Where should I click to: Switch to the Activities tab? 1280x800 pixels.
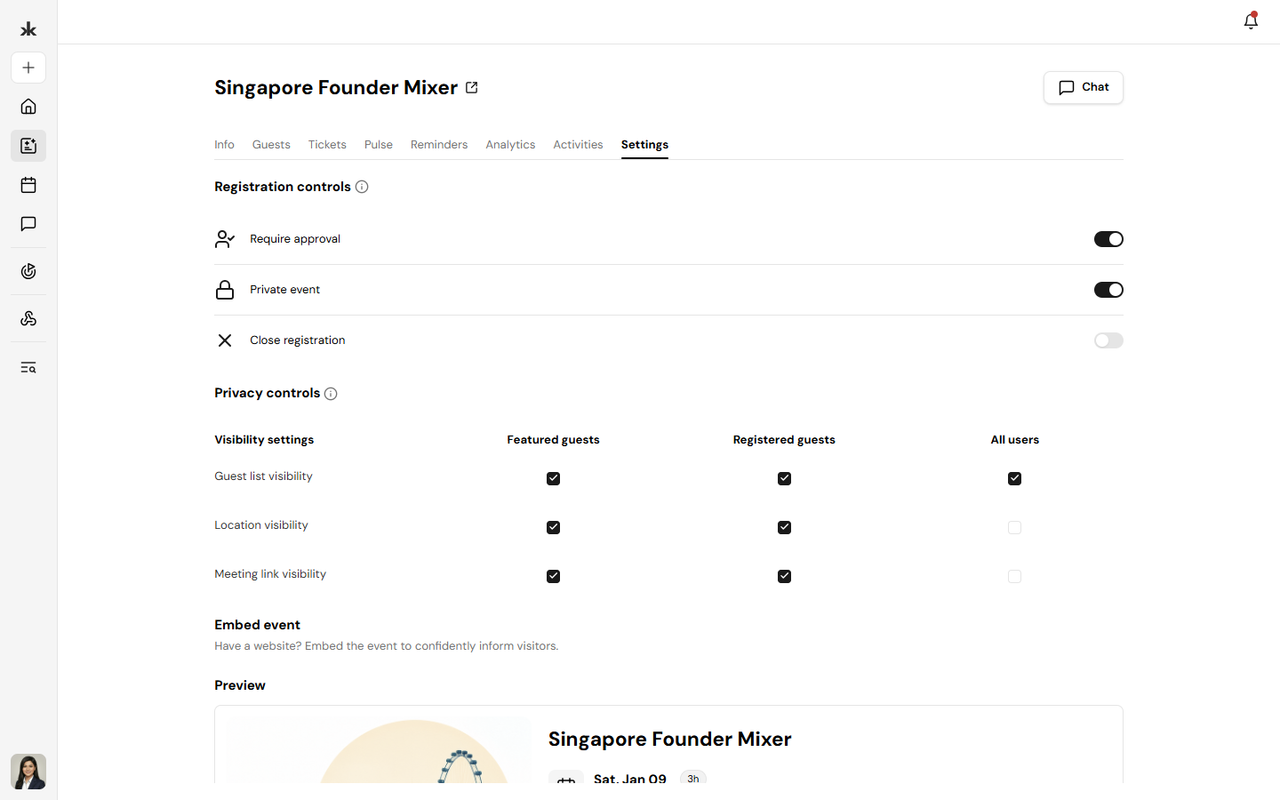pyautogui.click(x=578, y=145)
